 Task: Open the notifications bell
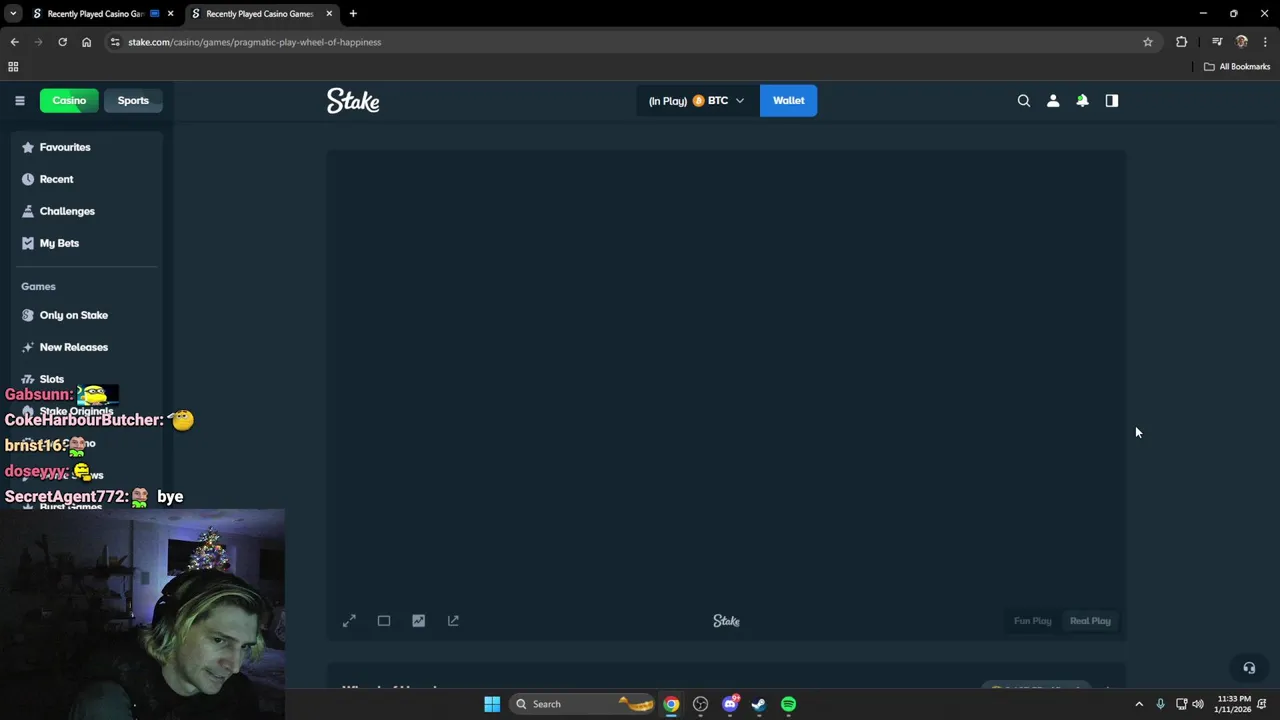1082,100
